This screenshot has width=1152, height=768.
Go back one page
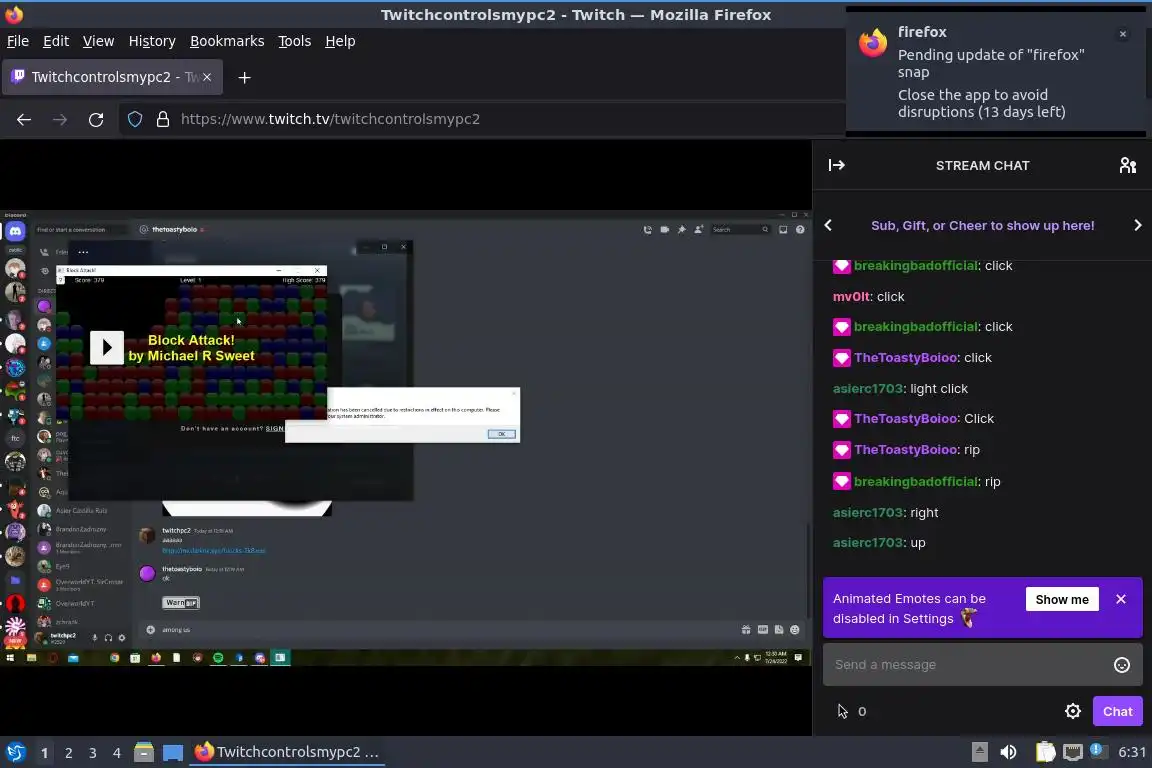pos(24,119)
